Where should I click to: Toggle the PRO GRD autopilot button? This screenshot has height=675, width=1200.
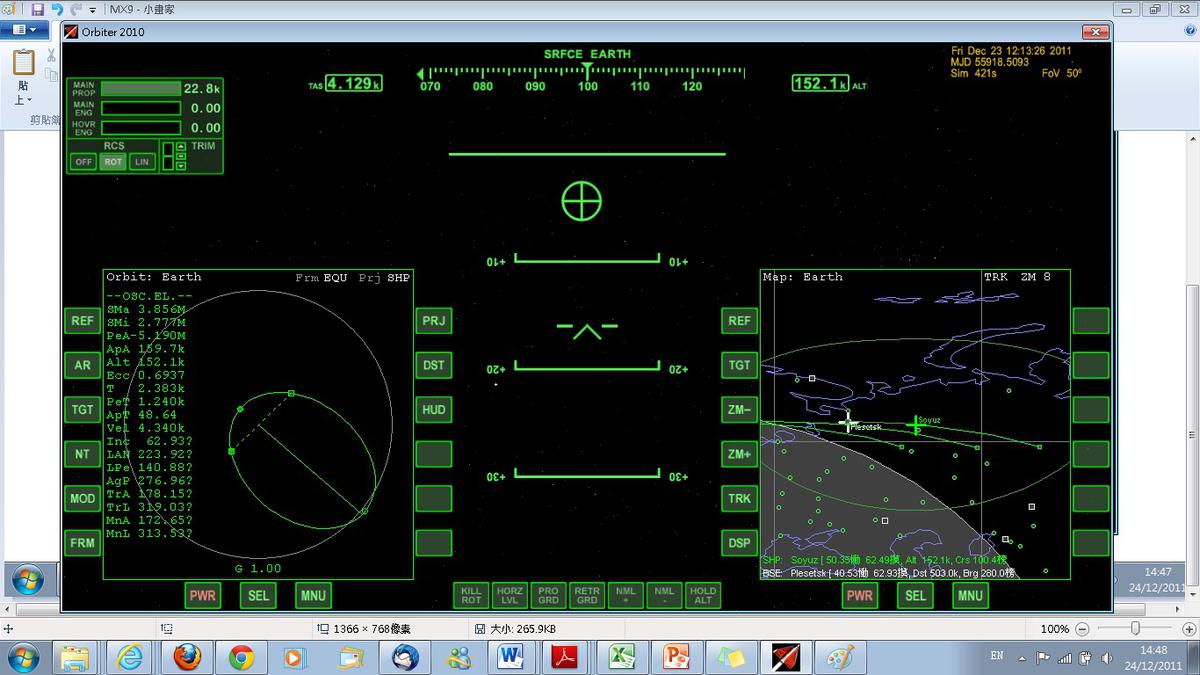(548, 595)
